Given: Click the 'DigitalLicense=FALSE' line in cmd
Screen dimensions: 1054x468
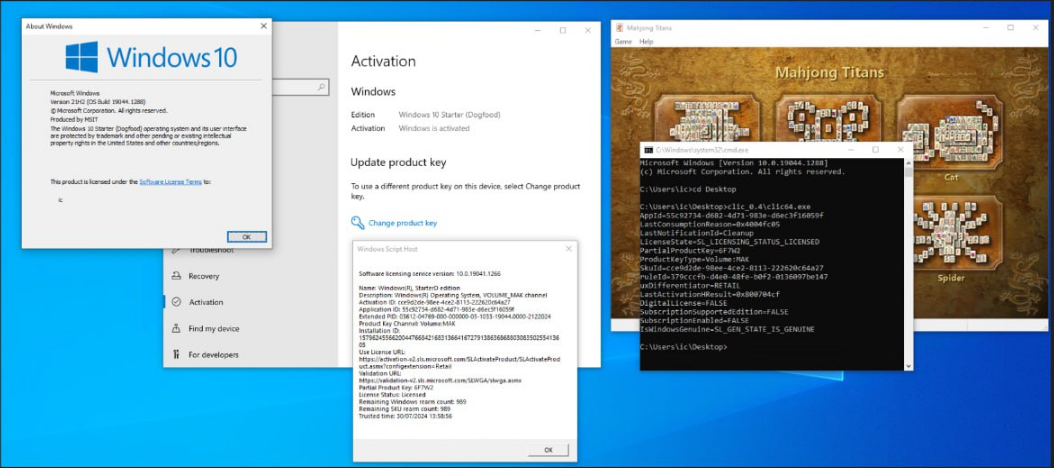Looking at the screenshot, I should [x=682, y=303].
